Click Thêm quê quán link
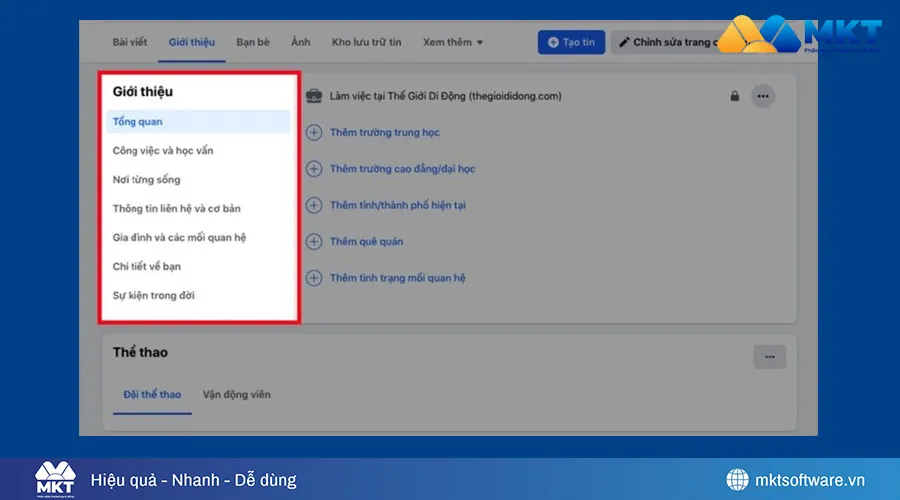900x500 pixels. pyautogui.click(x=366, y=242)
